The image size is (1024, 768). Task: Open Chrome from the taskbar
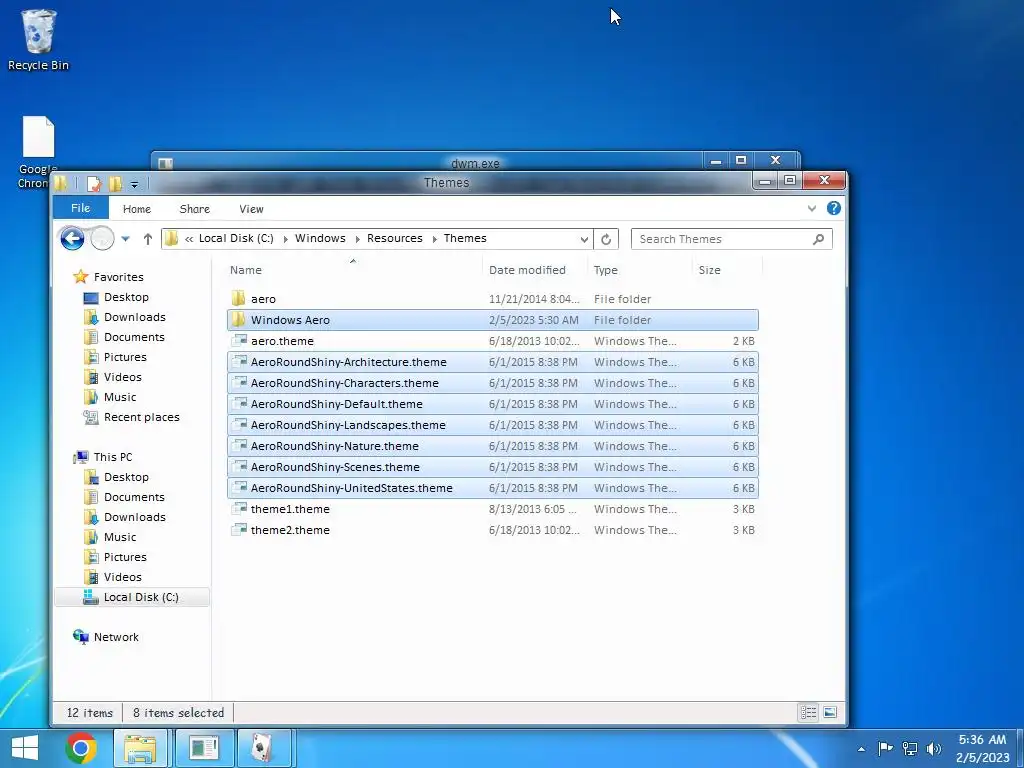(x=81, y=748)
